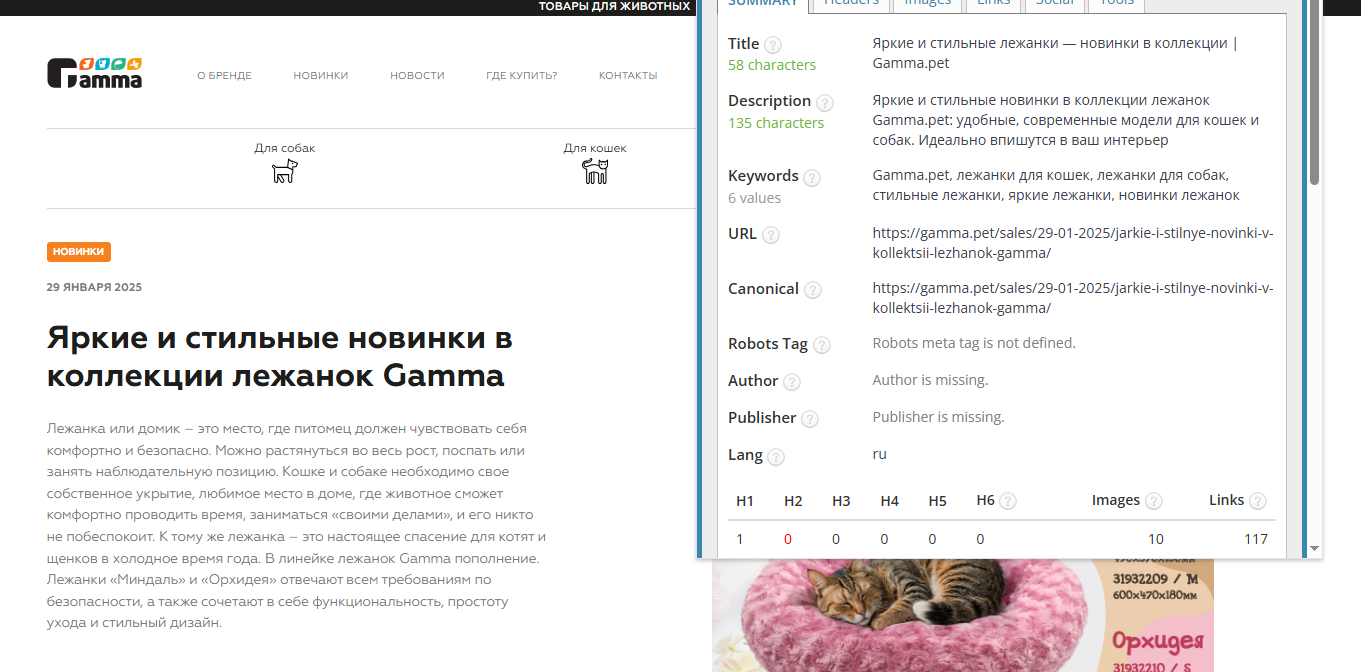Screen dimensions: 1361x672
Task: Open the Social tab
Action: [1056, 4]
